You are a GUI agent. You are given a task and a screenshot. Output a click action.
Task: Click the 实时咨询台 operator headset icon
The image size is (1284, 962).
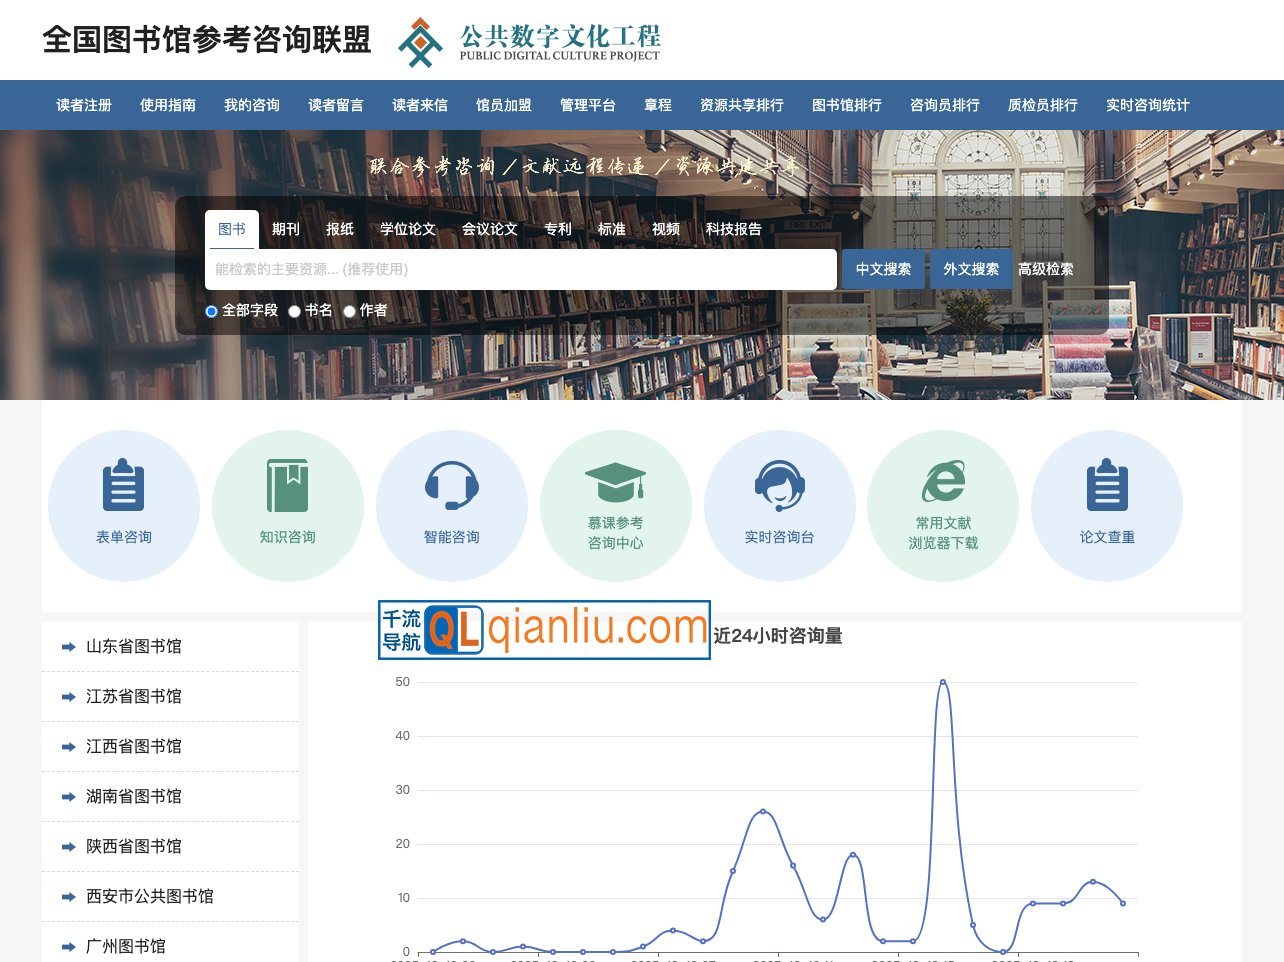click(x=780, y=482)
